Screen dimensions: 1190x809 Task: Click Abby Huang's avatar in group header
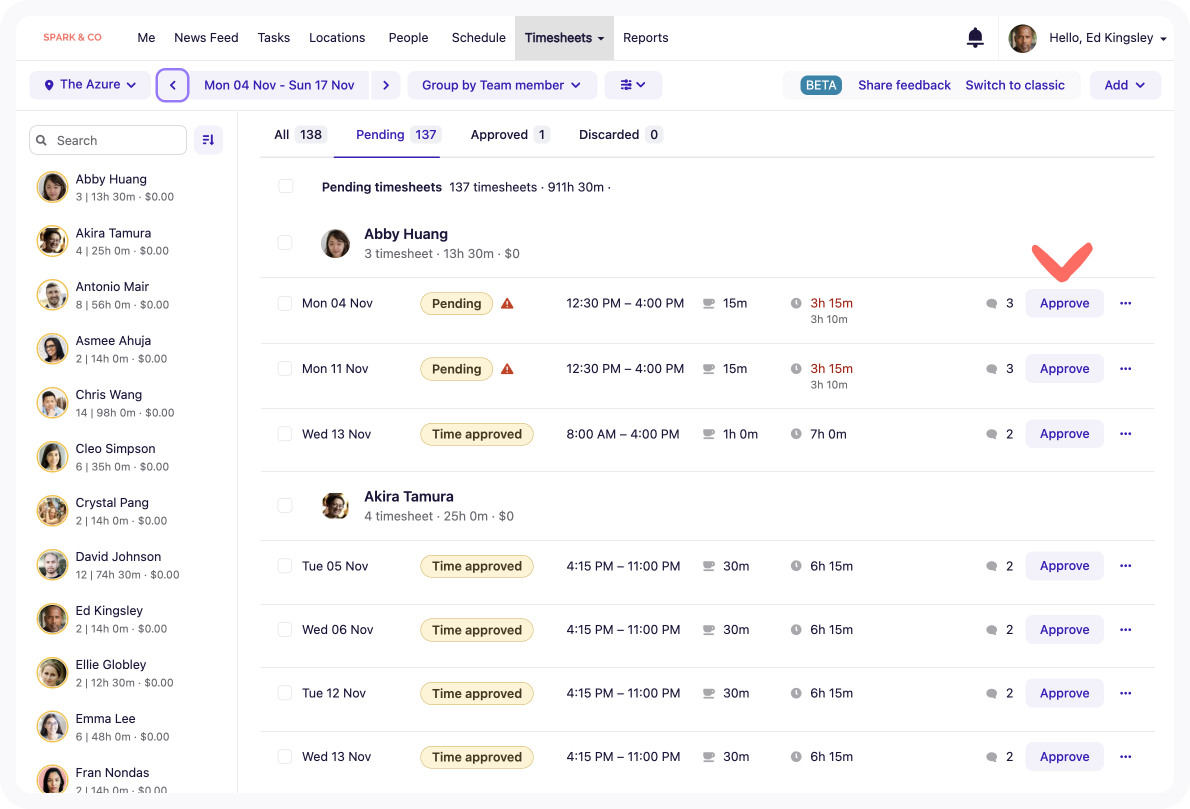[335, 244]
